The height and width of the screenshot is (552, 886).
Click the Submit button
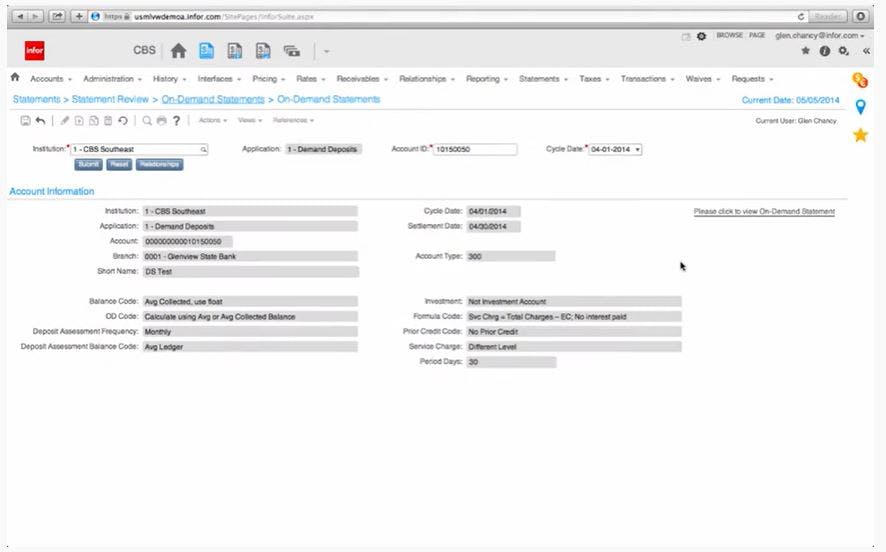pos(88,164)
